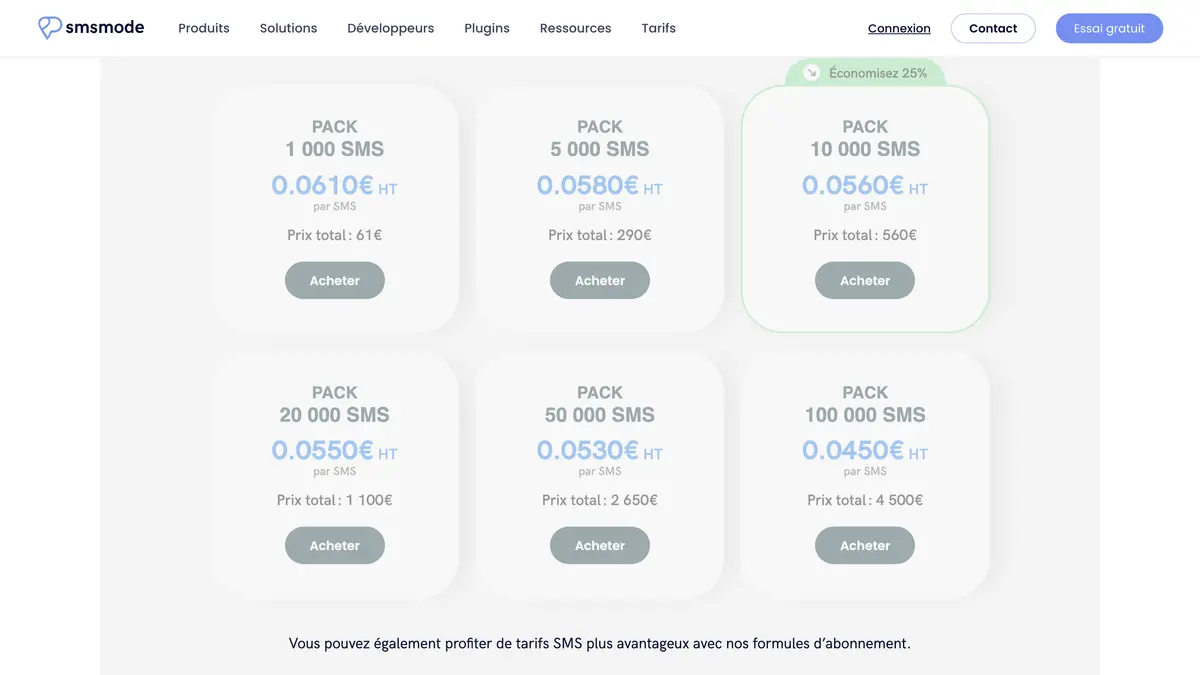
Task: Click the 'PACK 5 000 SMS' title
Action: pyautogui.click(x=600, y=138)
